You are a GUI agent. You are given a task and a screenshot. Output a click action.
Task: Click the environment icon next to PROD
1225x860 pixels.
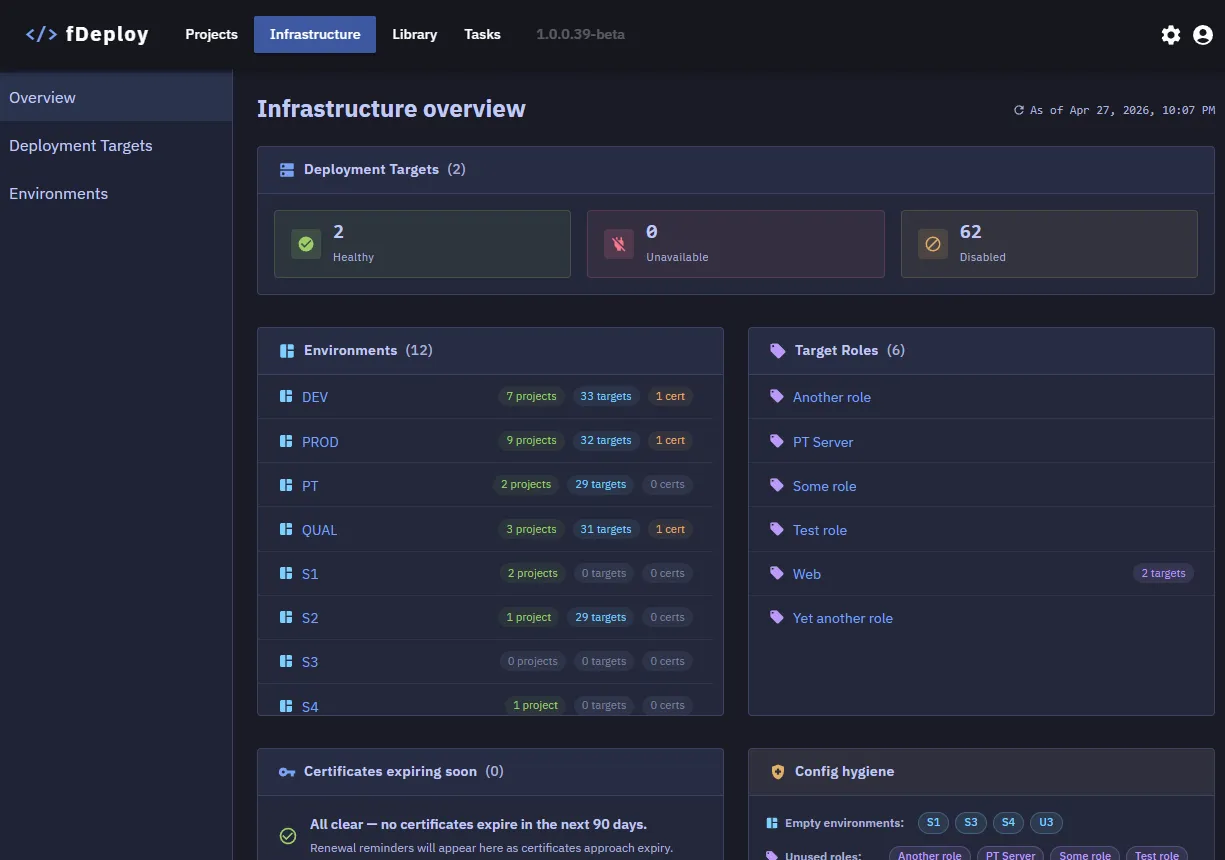click(286, 441)
